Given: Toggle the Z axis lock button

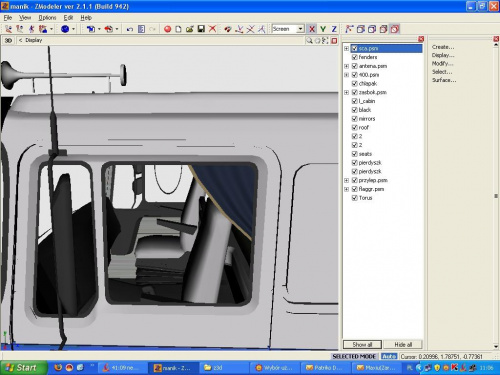Looking at the screenshot, I should pyautogui.click(x=334, y=29).
